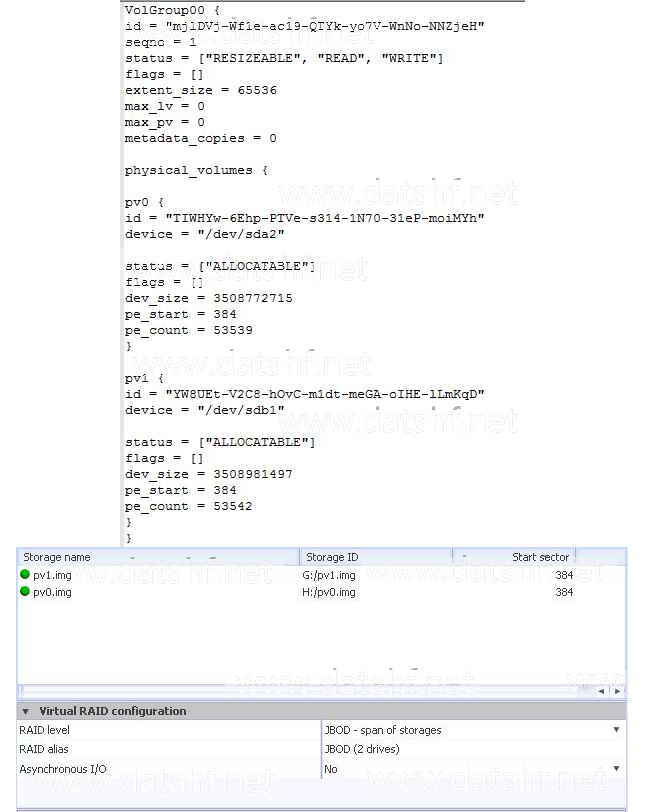This screenshot has width=645, height=812.
Task: Click the dev_size = 3508772715 line
Action: pos(209,298)
